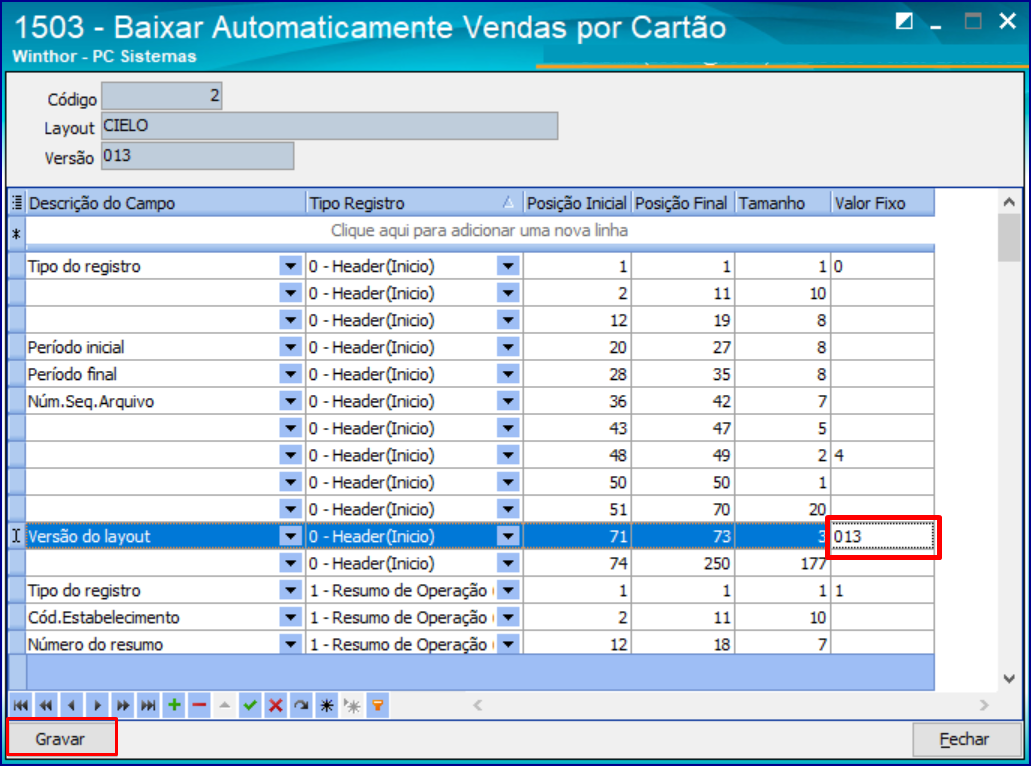Click Valor Fixo cell with value 4
The image size is (1031, 766).
coord(882,456)
